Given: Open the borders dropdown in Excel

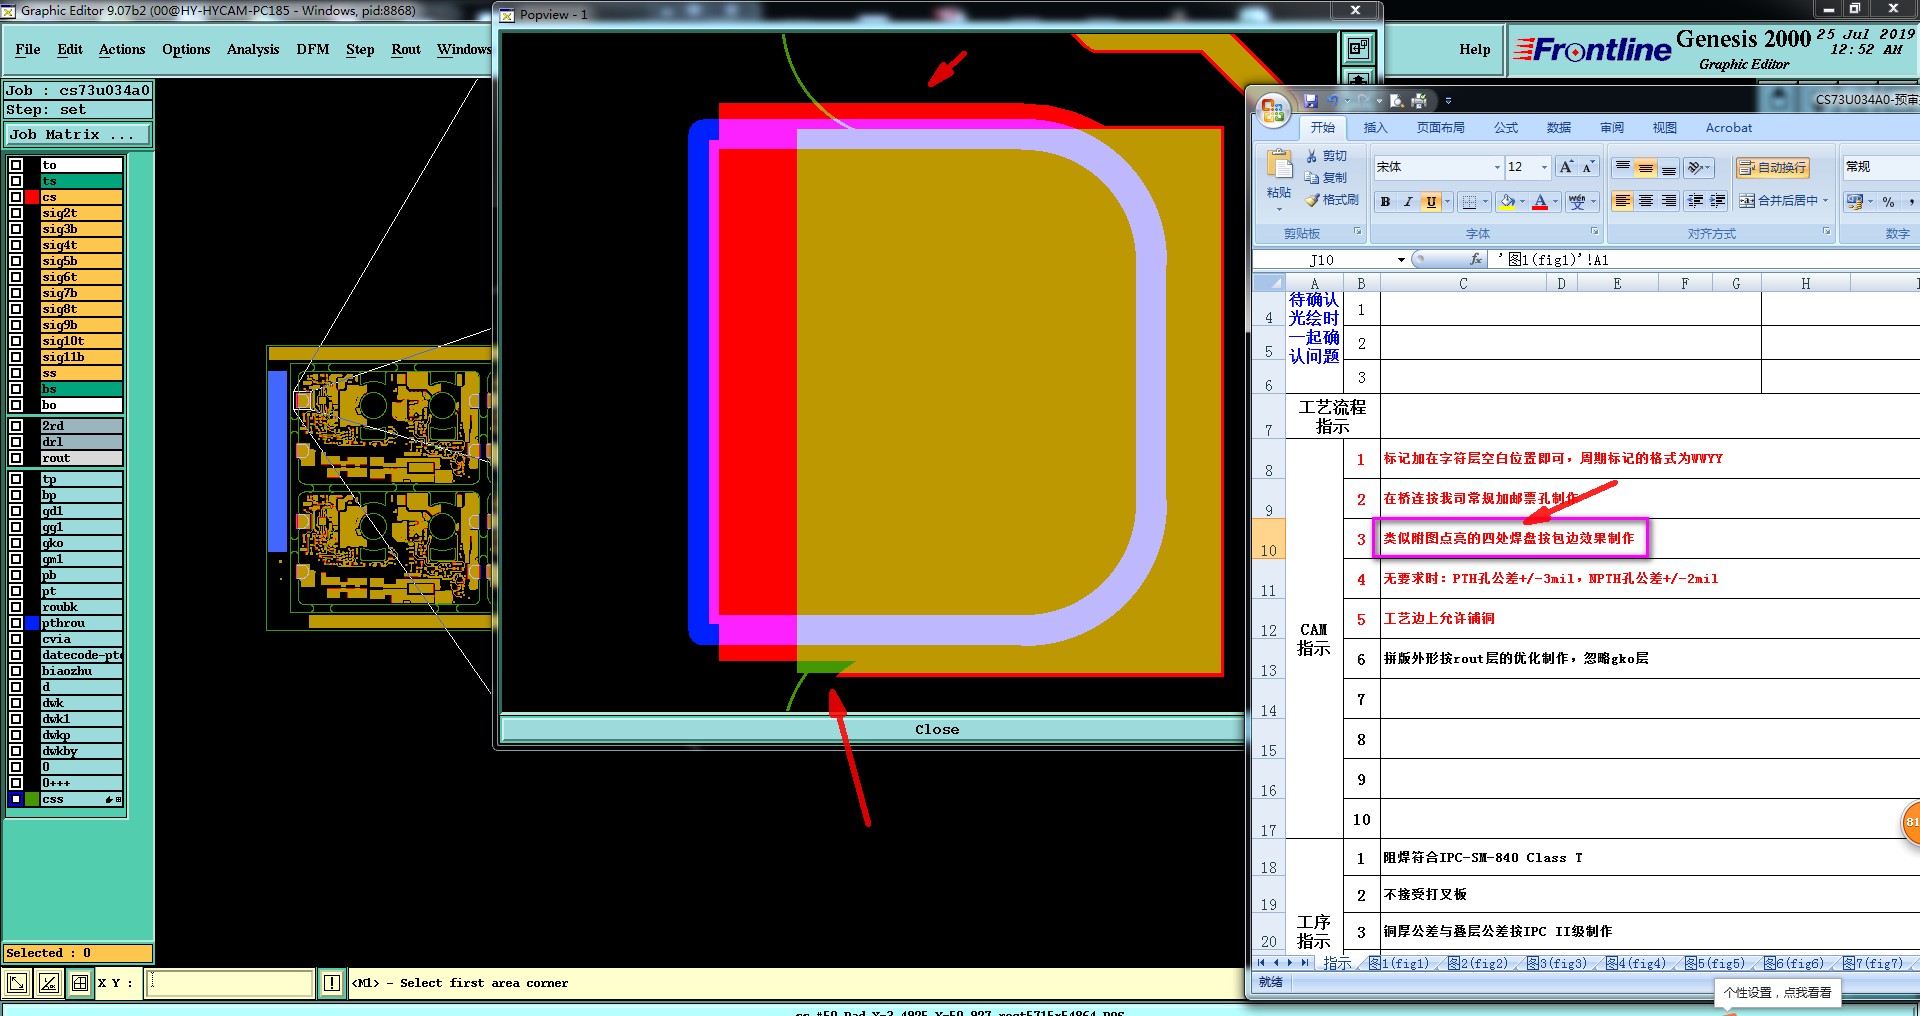Looking at the screenshot, I should [1485, 201].
